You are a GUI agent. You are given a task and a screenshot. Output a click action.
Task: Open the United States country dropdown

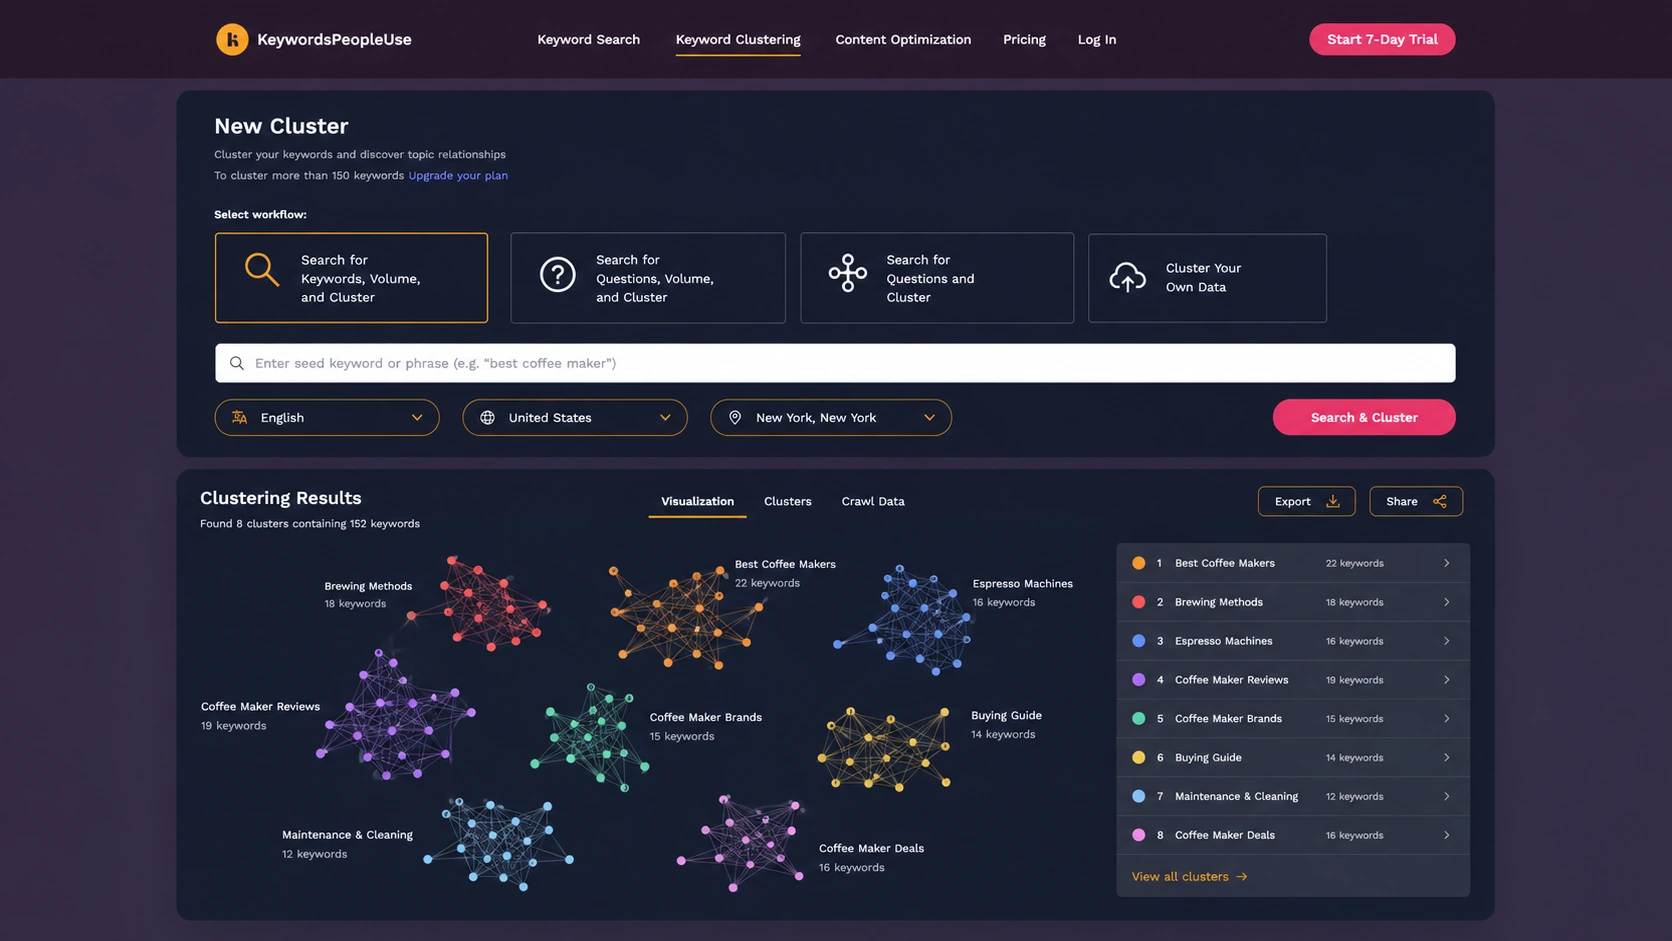575,417
